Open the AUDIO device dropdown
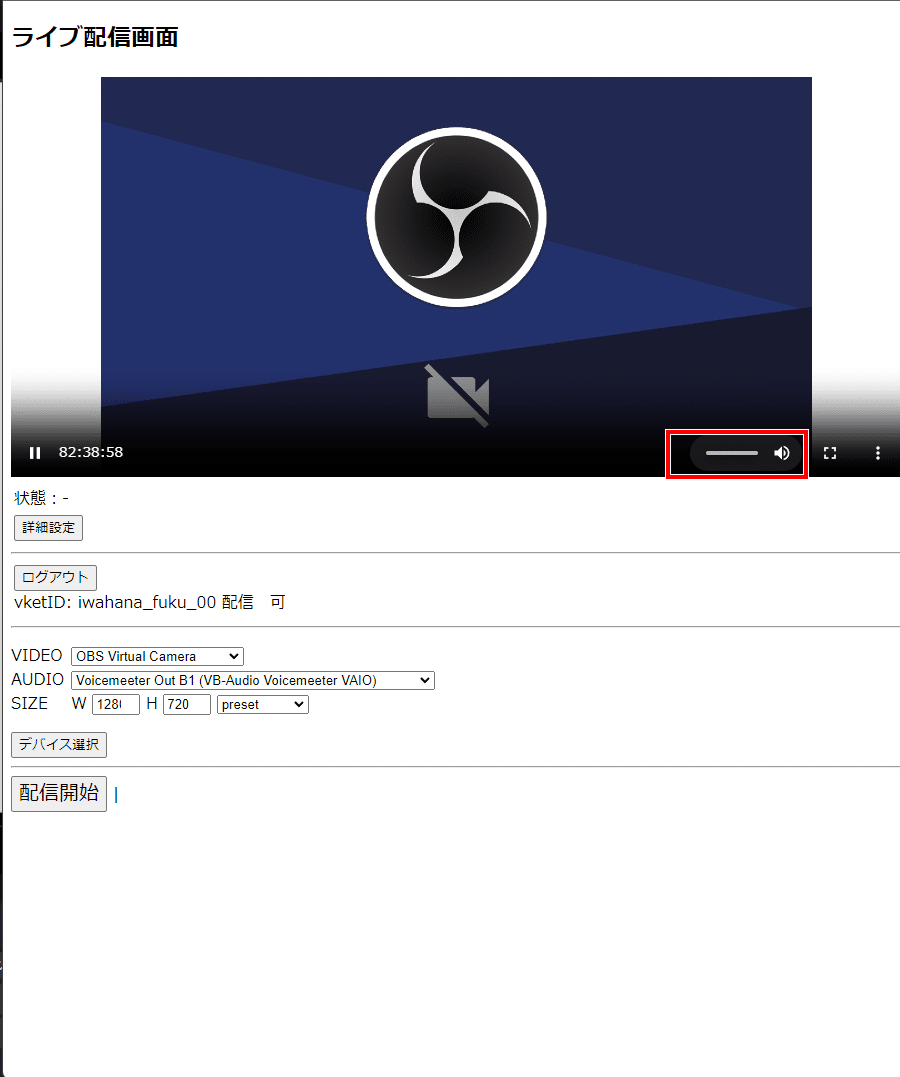 [x=253, y=680]
